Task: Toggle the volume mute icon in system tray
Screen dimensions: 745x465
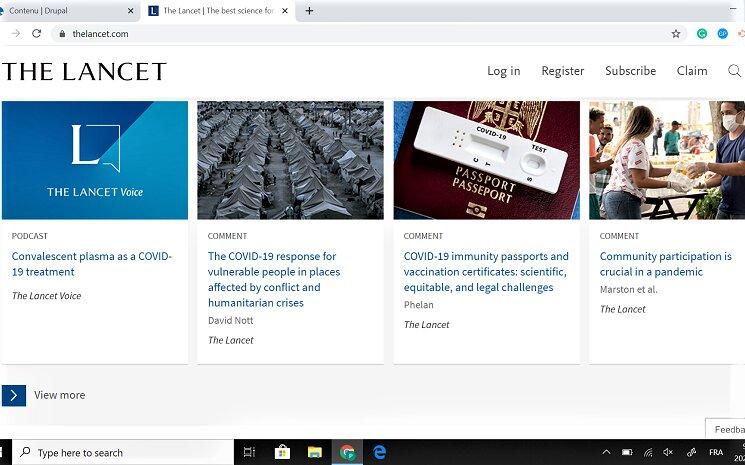Action: (x=668, y=452)
